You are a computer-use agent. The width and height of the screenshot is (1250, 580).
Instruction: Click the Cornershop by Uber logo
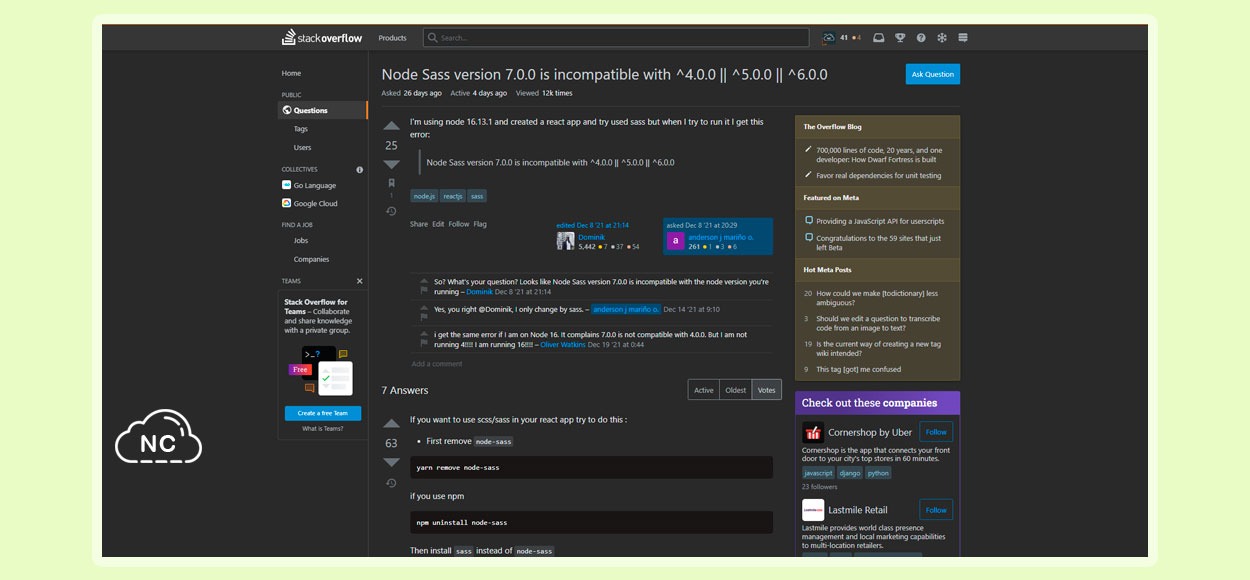[x=813, y=433]
